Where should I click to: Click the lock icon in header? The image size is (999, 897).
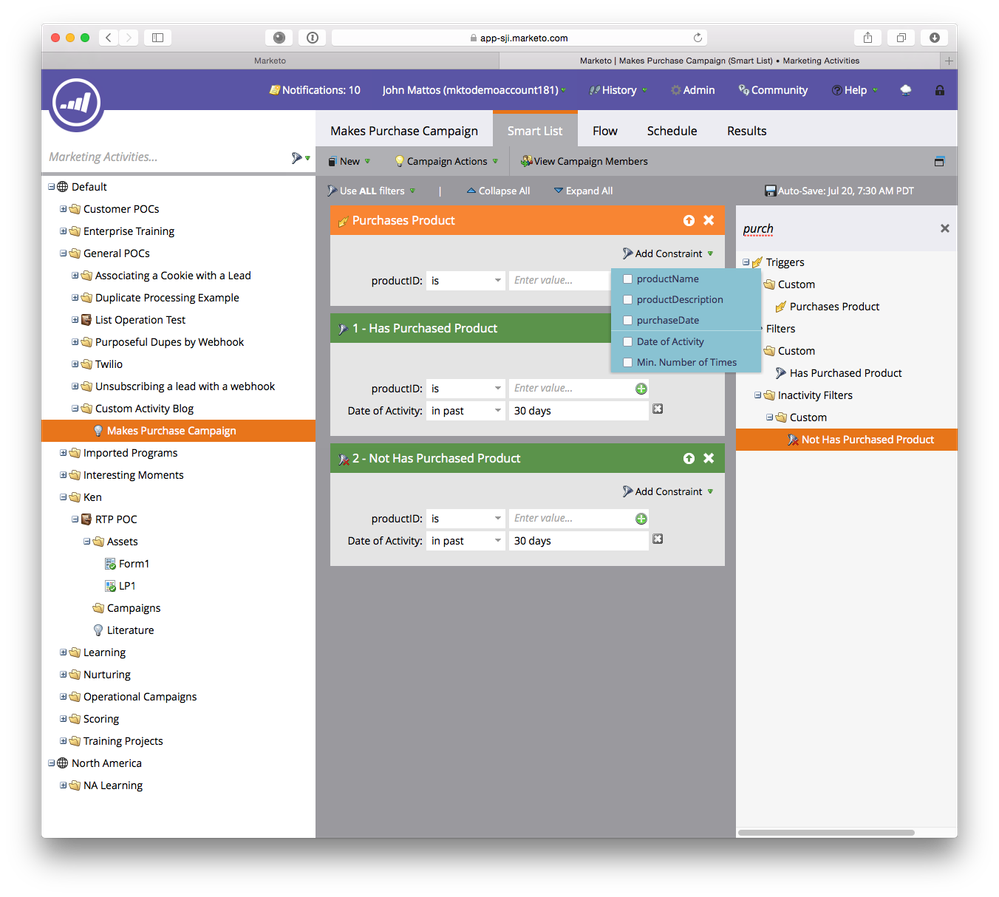pos(940,90)
